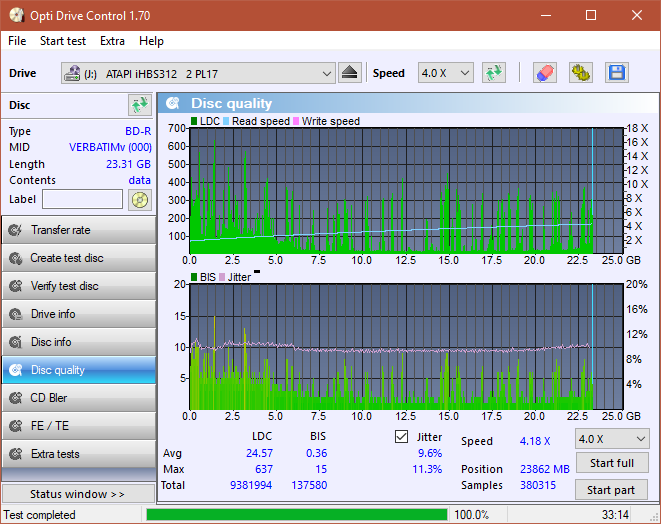Click the disc label icon next to Label field
Viewport: 661px width, 524px height.
point(140,199)
